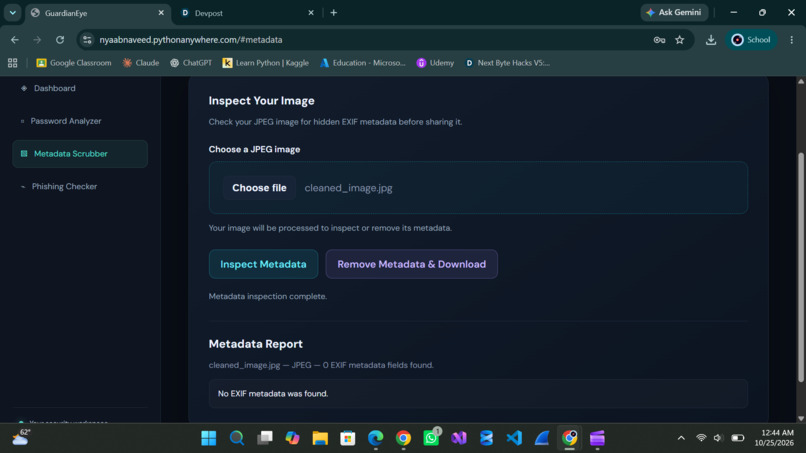Click 'No EXIF metadata was found.' text

click(x=273, y=394)
